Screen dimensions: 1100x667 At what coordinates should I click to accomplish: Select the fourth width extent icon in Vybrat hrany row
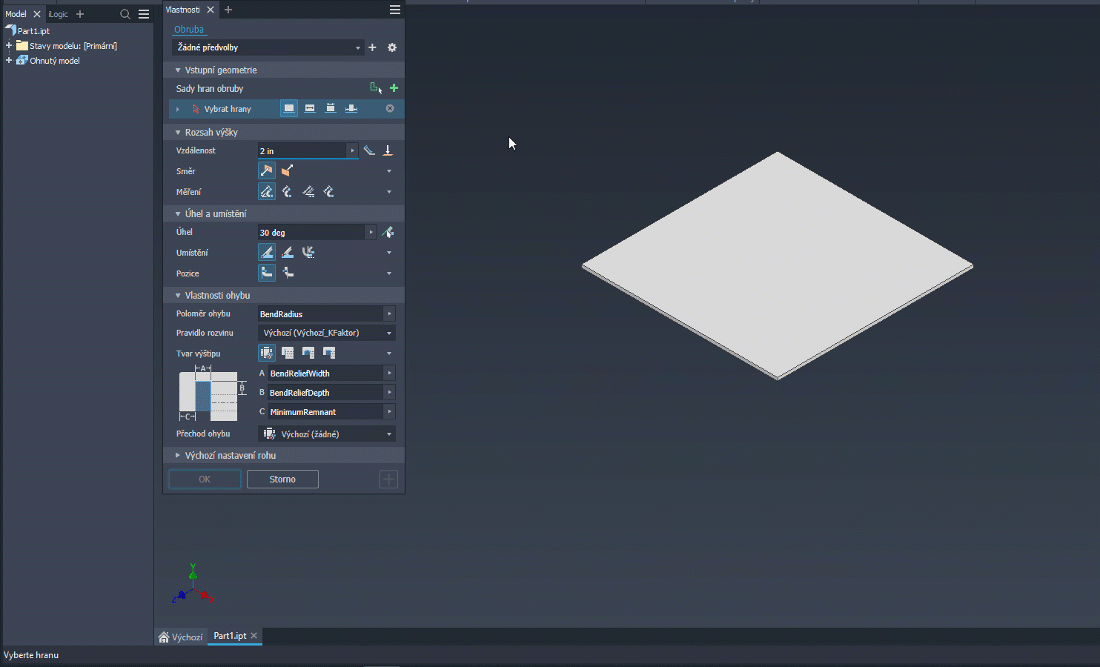click(351, 109)
